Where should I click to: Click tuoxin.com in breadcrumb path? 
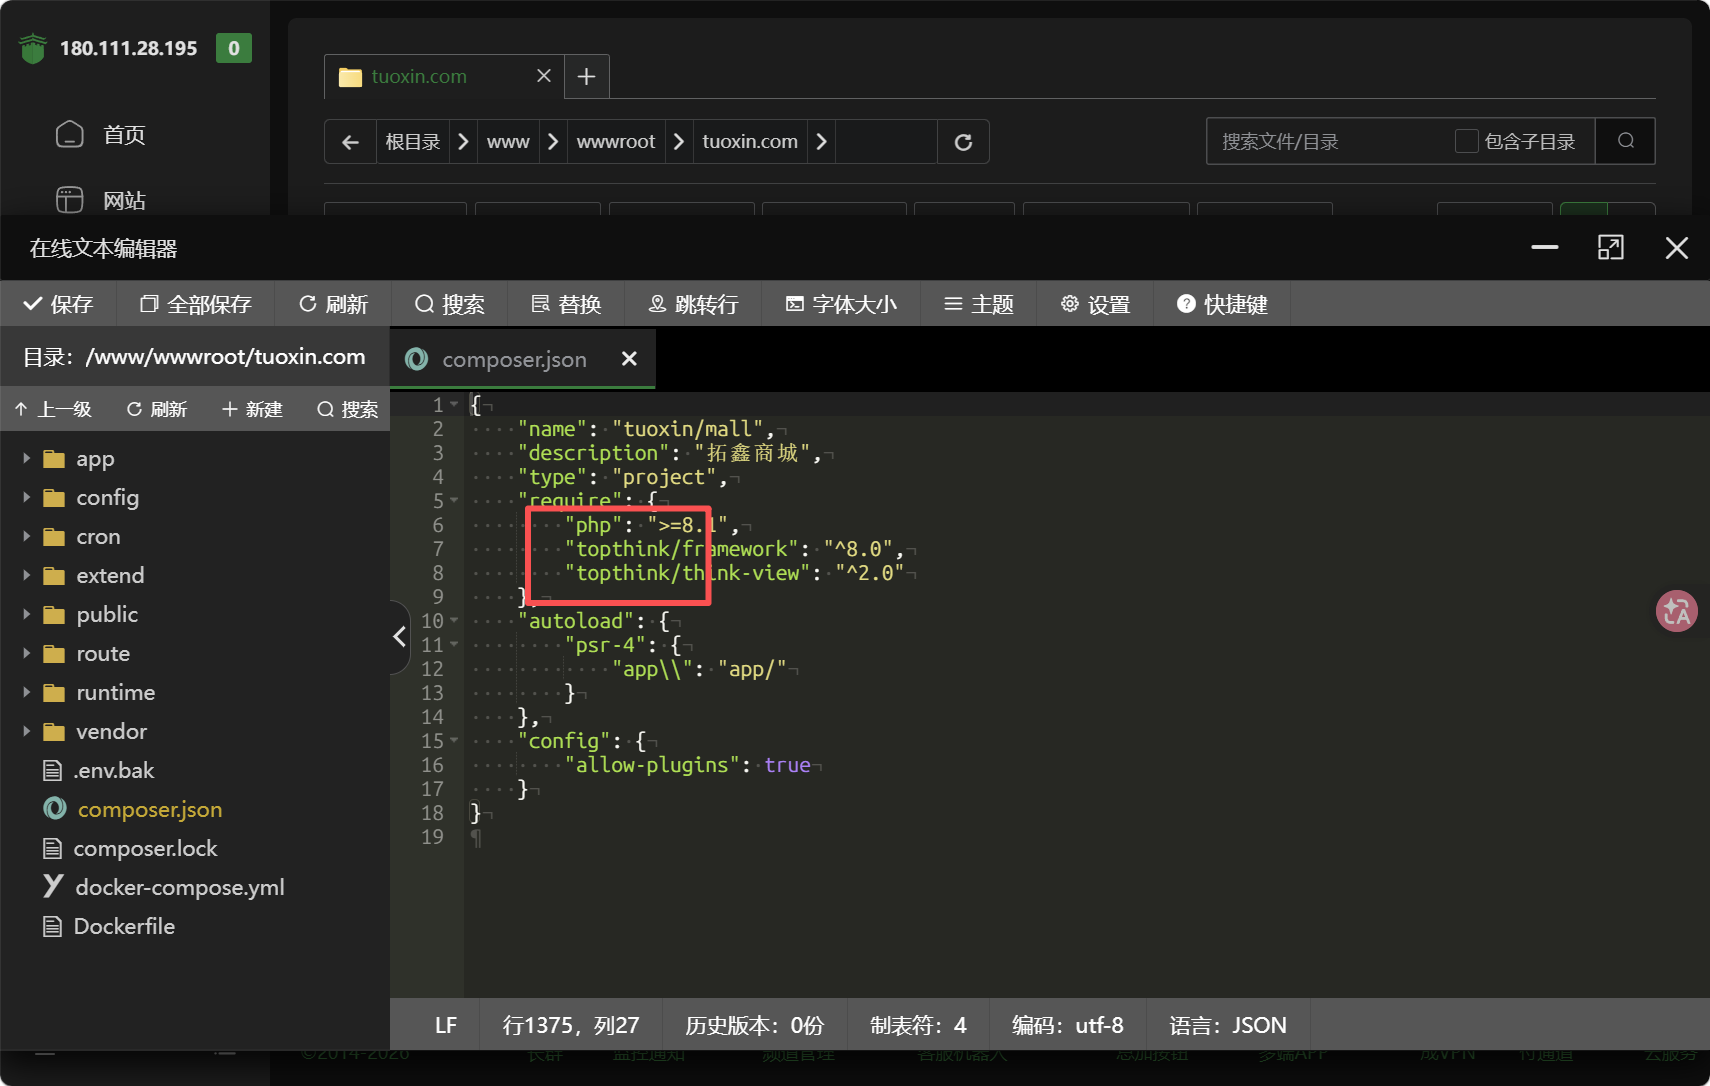coord(750,142)
